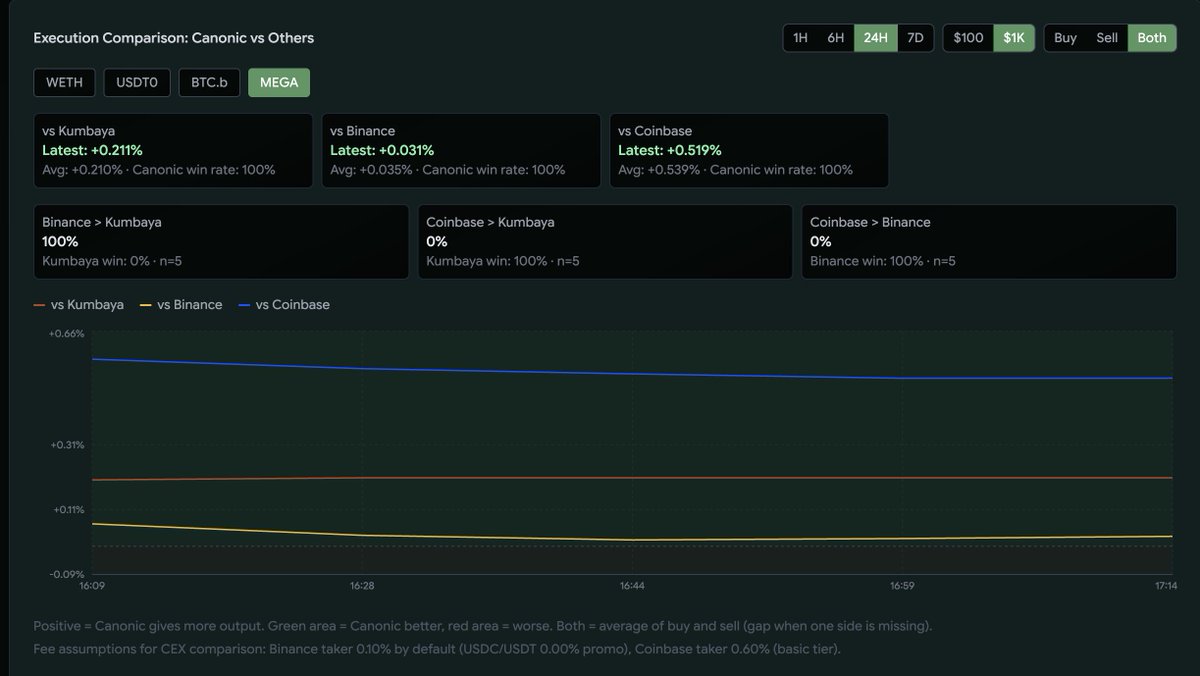Choose the $100 trade size
The image size is (1200, 676).
click(968, 38)
